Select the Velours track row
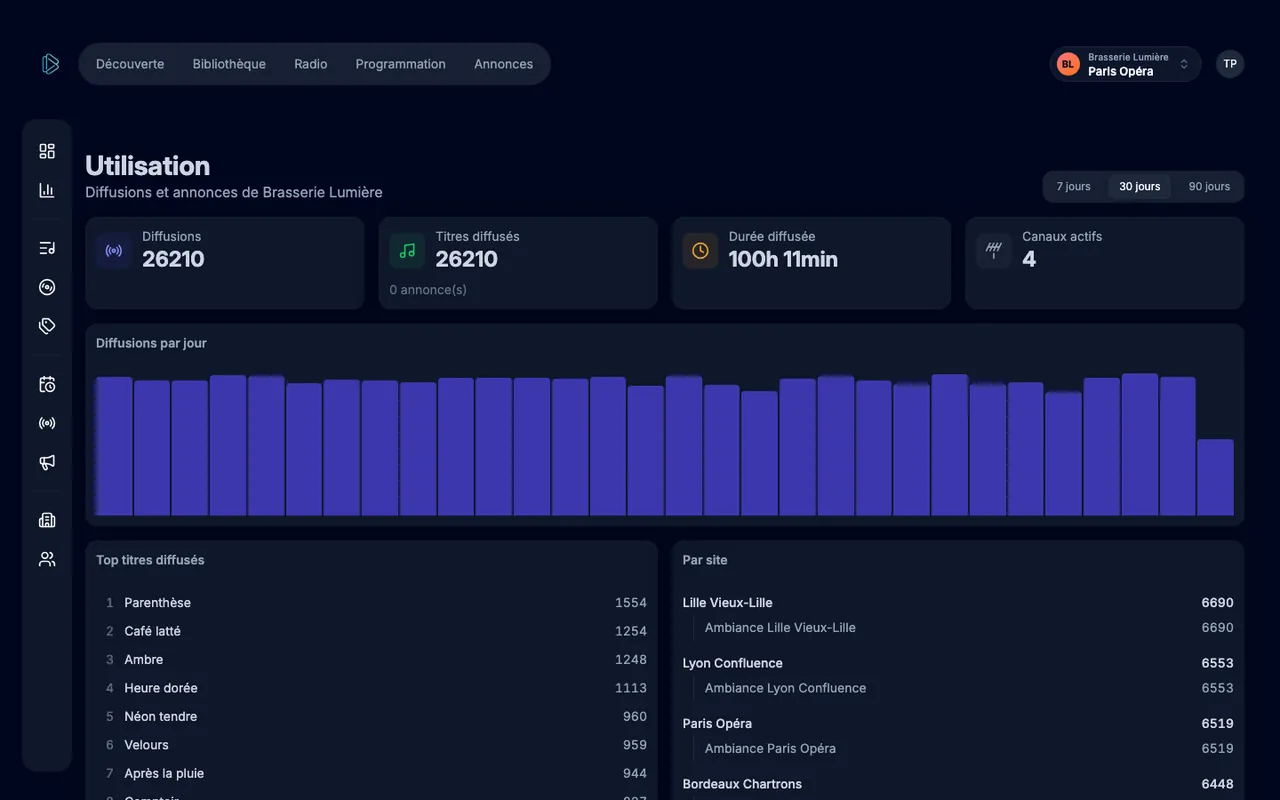The image size is (1280, 800). pyautogui.click(x=371, y=745)
